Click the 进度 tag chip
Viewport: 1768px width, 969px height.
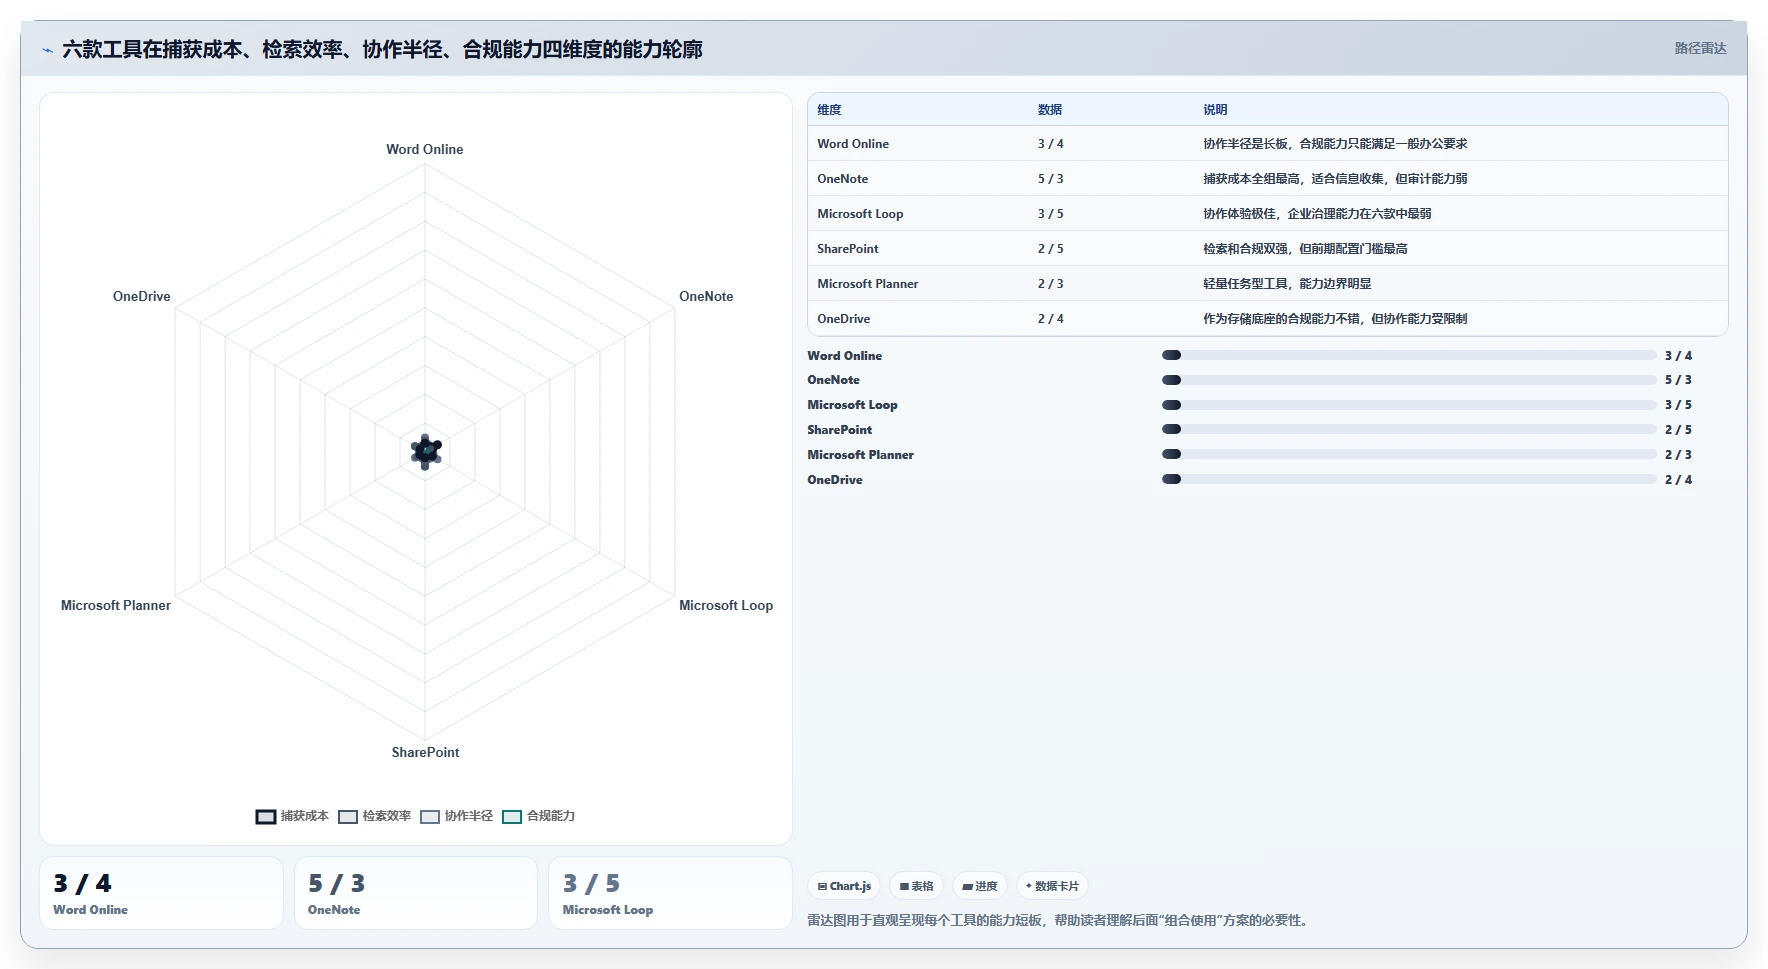980,886
